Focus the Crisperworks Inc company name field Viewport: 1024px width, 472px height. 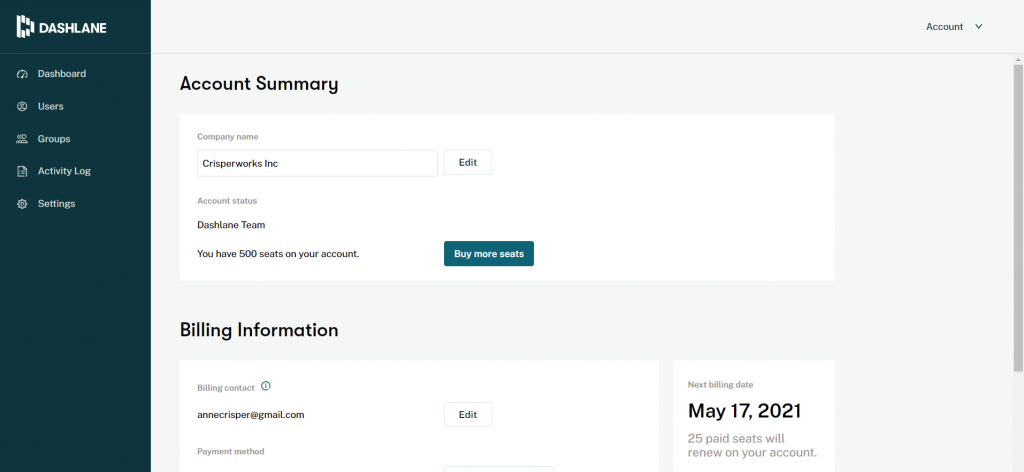(x=317, y=163)
